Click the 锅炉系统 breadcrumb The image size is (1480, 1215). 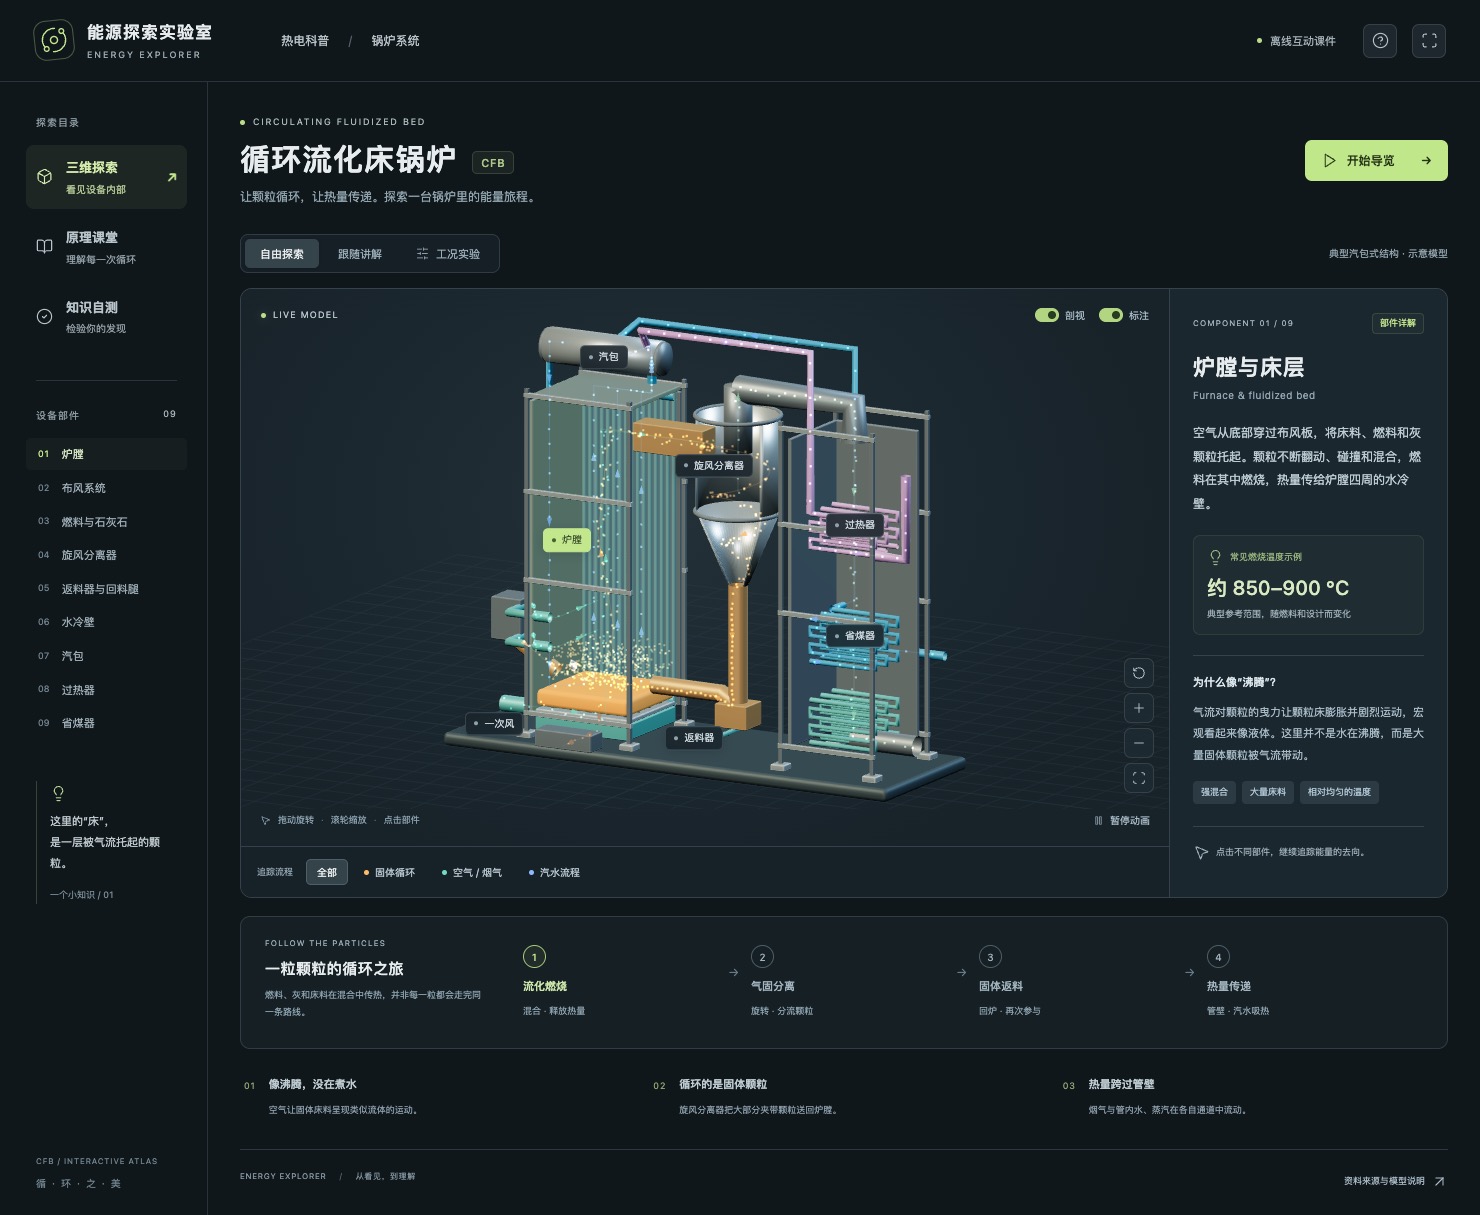[x=395, y=41]
